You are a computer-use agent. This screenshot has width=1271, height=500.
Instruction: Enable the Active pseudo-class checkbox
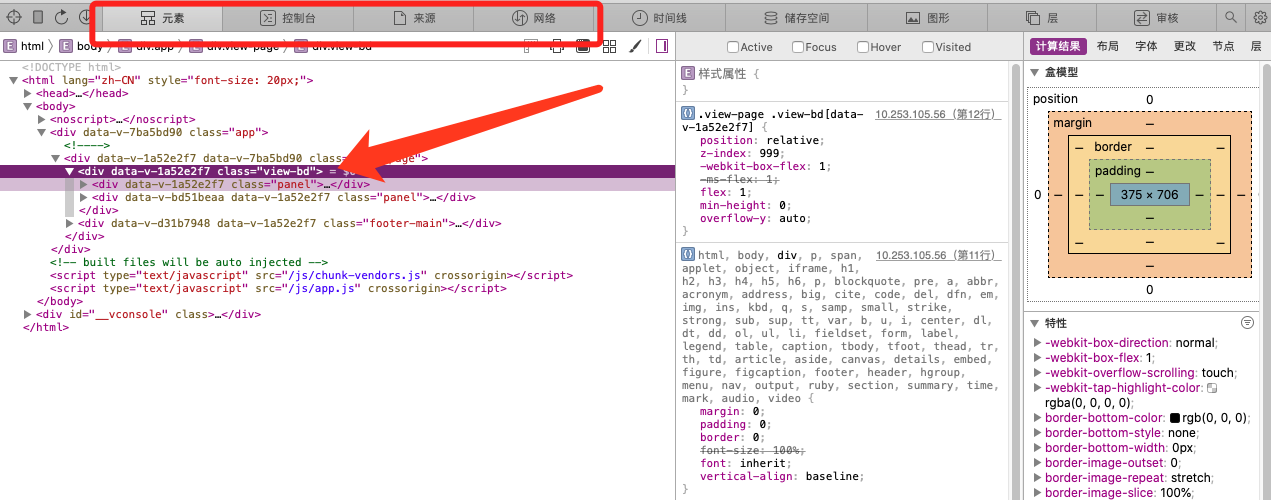[x=733, y=47]
